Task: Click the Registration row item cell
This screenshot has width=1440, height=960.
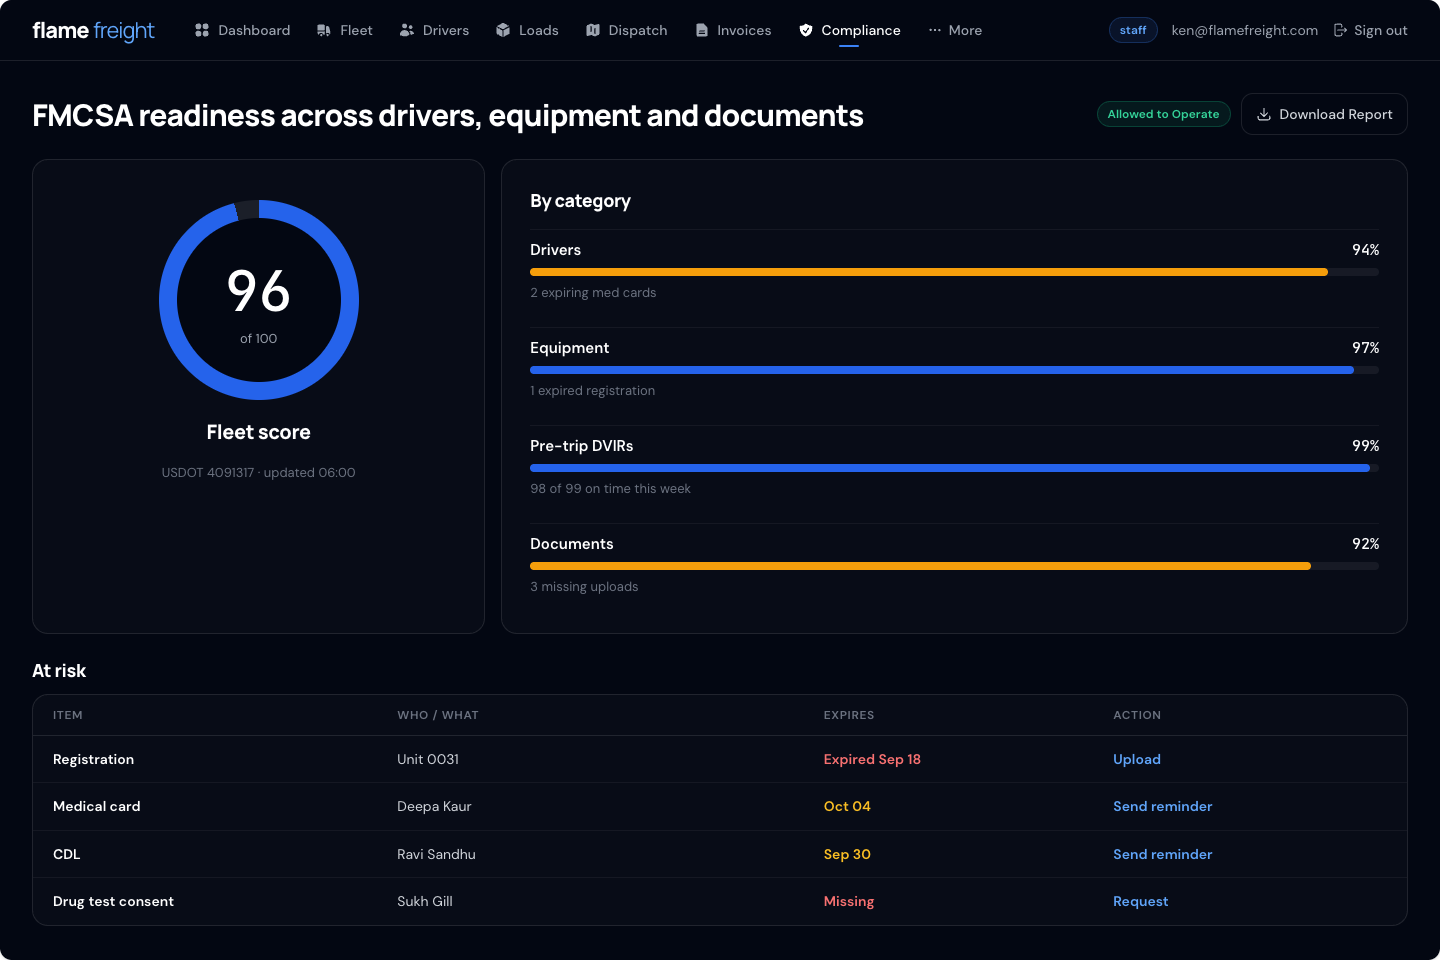Action: 93,759
